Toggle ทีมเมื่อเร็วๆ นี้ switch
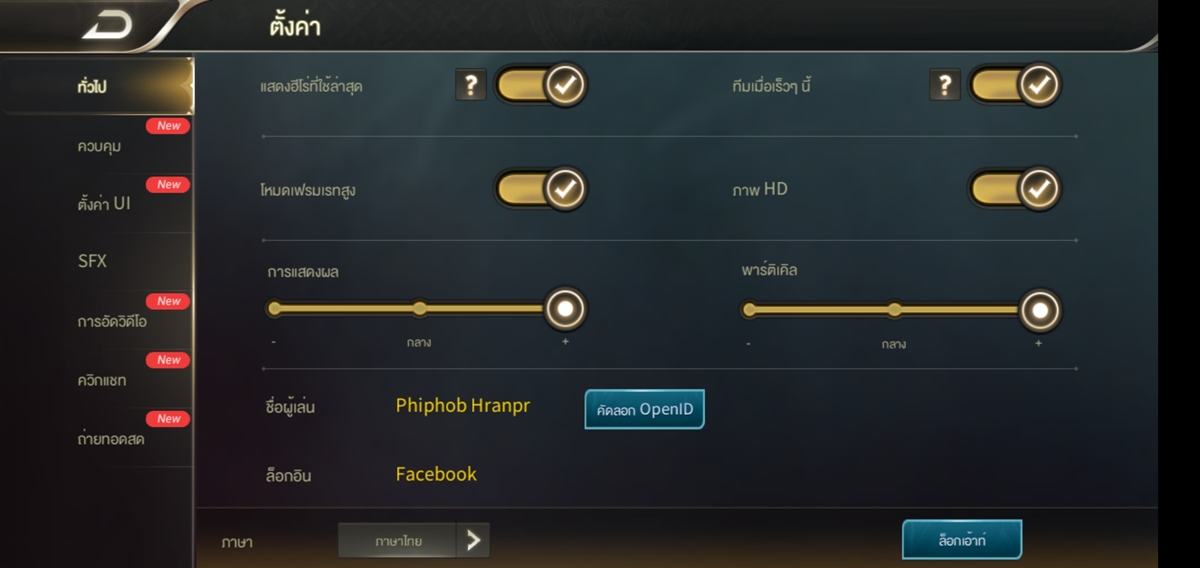This screenshot has height=568, width=1200. tap(1015, 85)
